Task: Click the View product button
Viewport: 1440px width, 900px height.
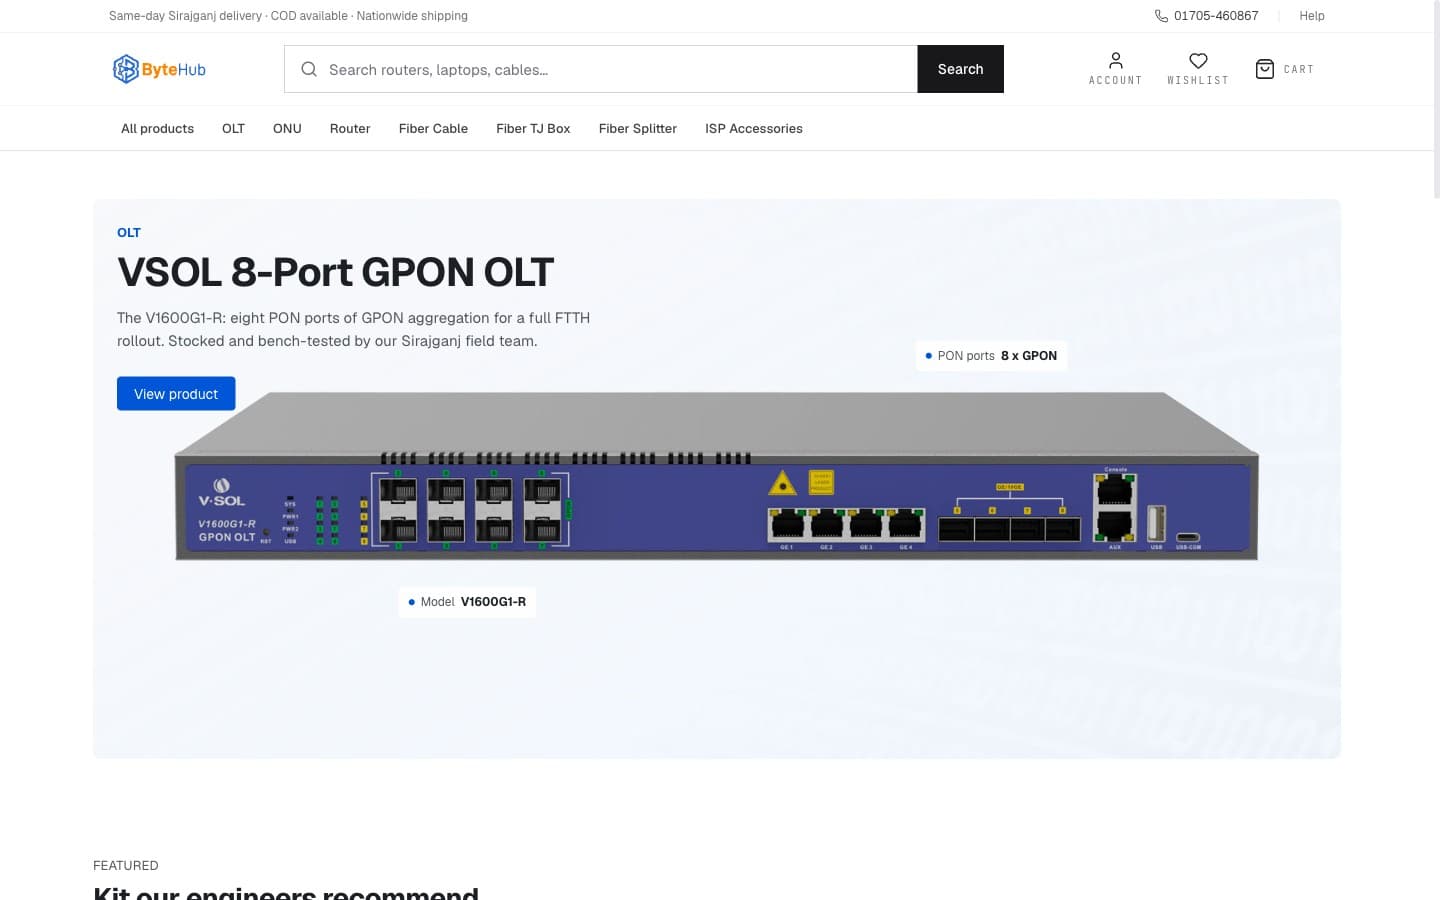Action: coord(176,394)
